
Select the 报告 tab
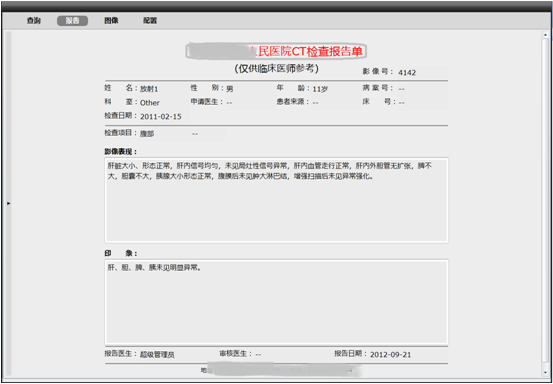(72, 21)
